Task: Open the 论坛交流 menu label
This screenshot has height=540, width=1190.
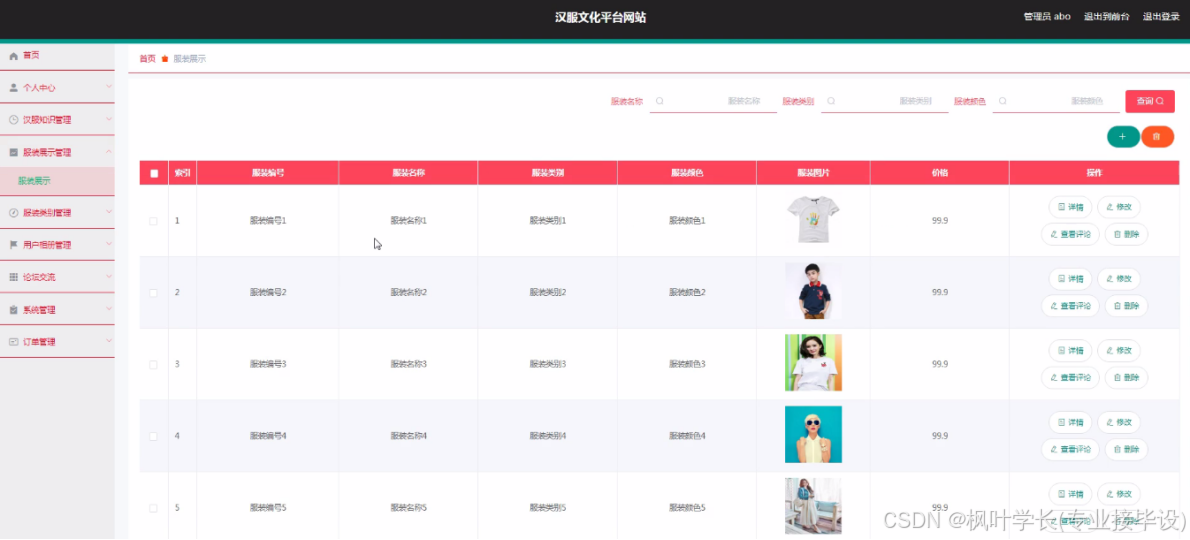Action: (x=39, y=278)
